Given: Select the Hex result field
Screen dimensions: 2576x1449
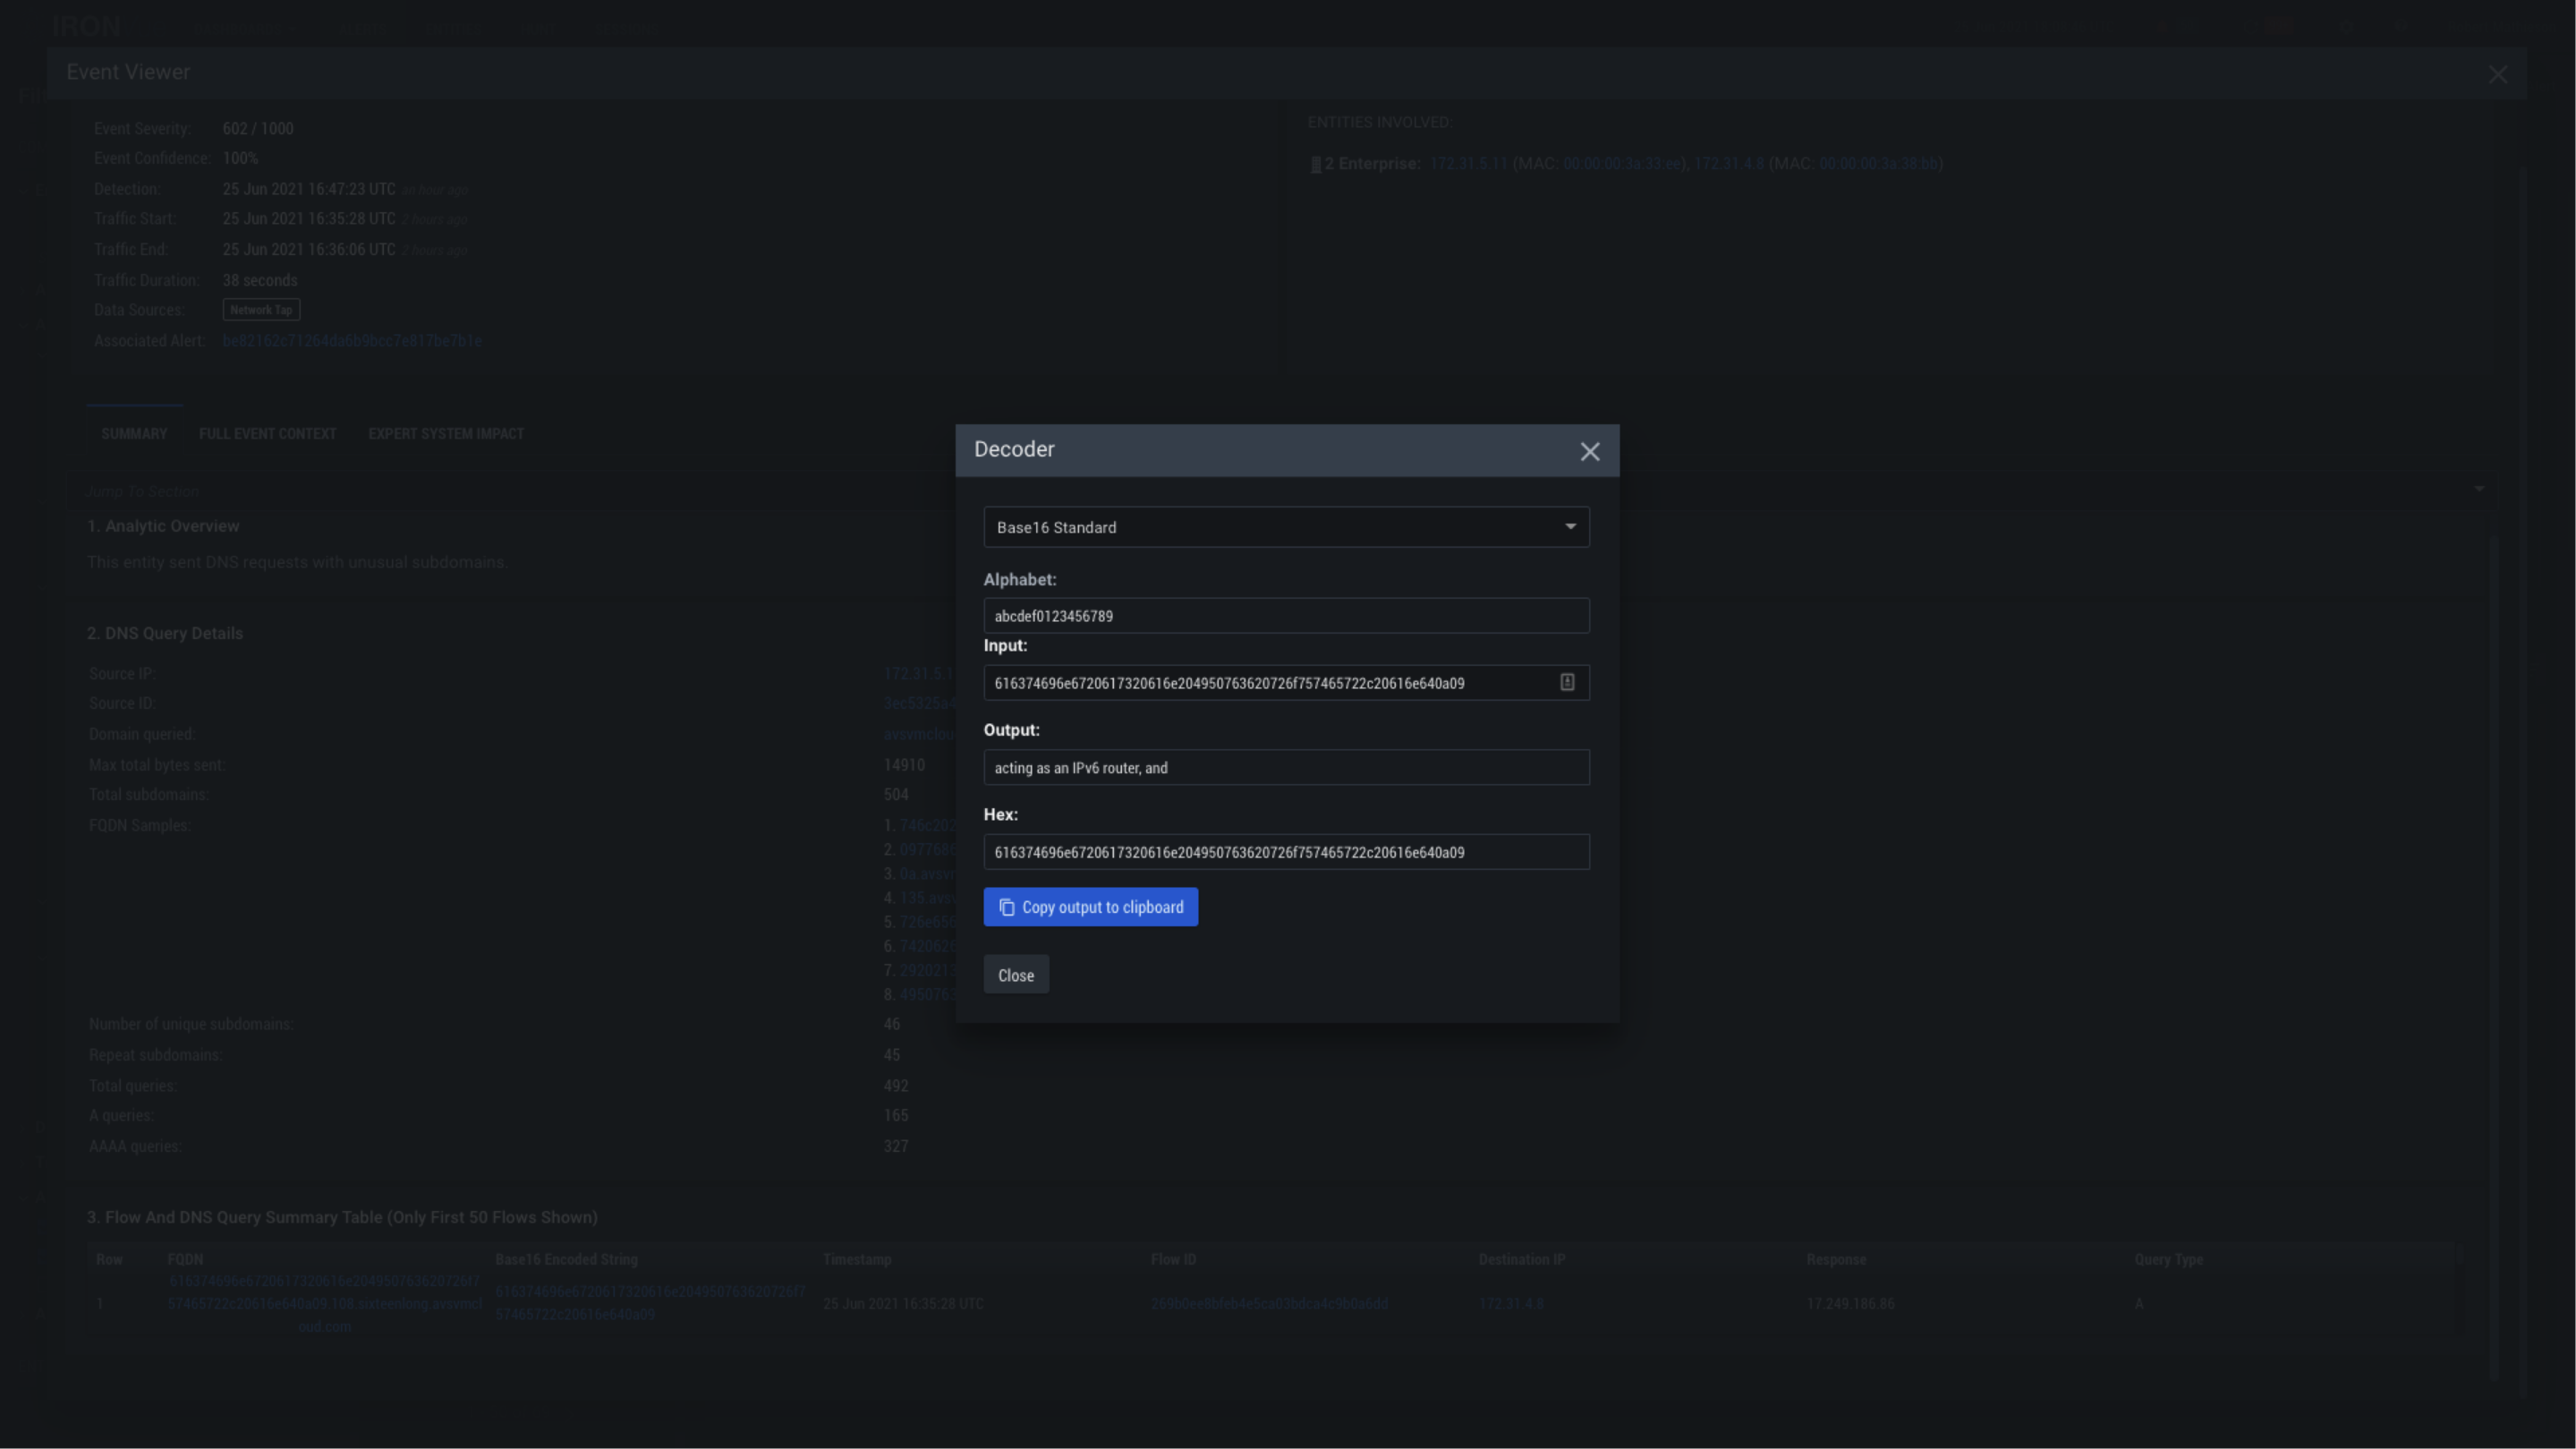Looking at the screenshot, I should click(x=1286, y=852).
